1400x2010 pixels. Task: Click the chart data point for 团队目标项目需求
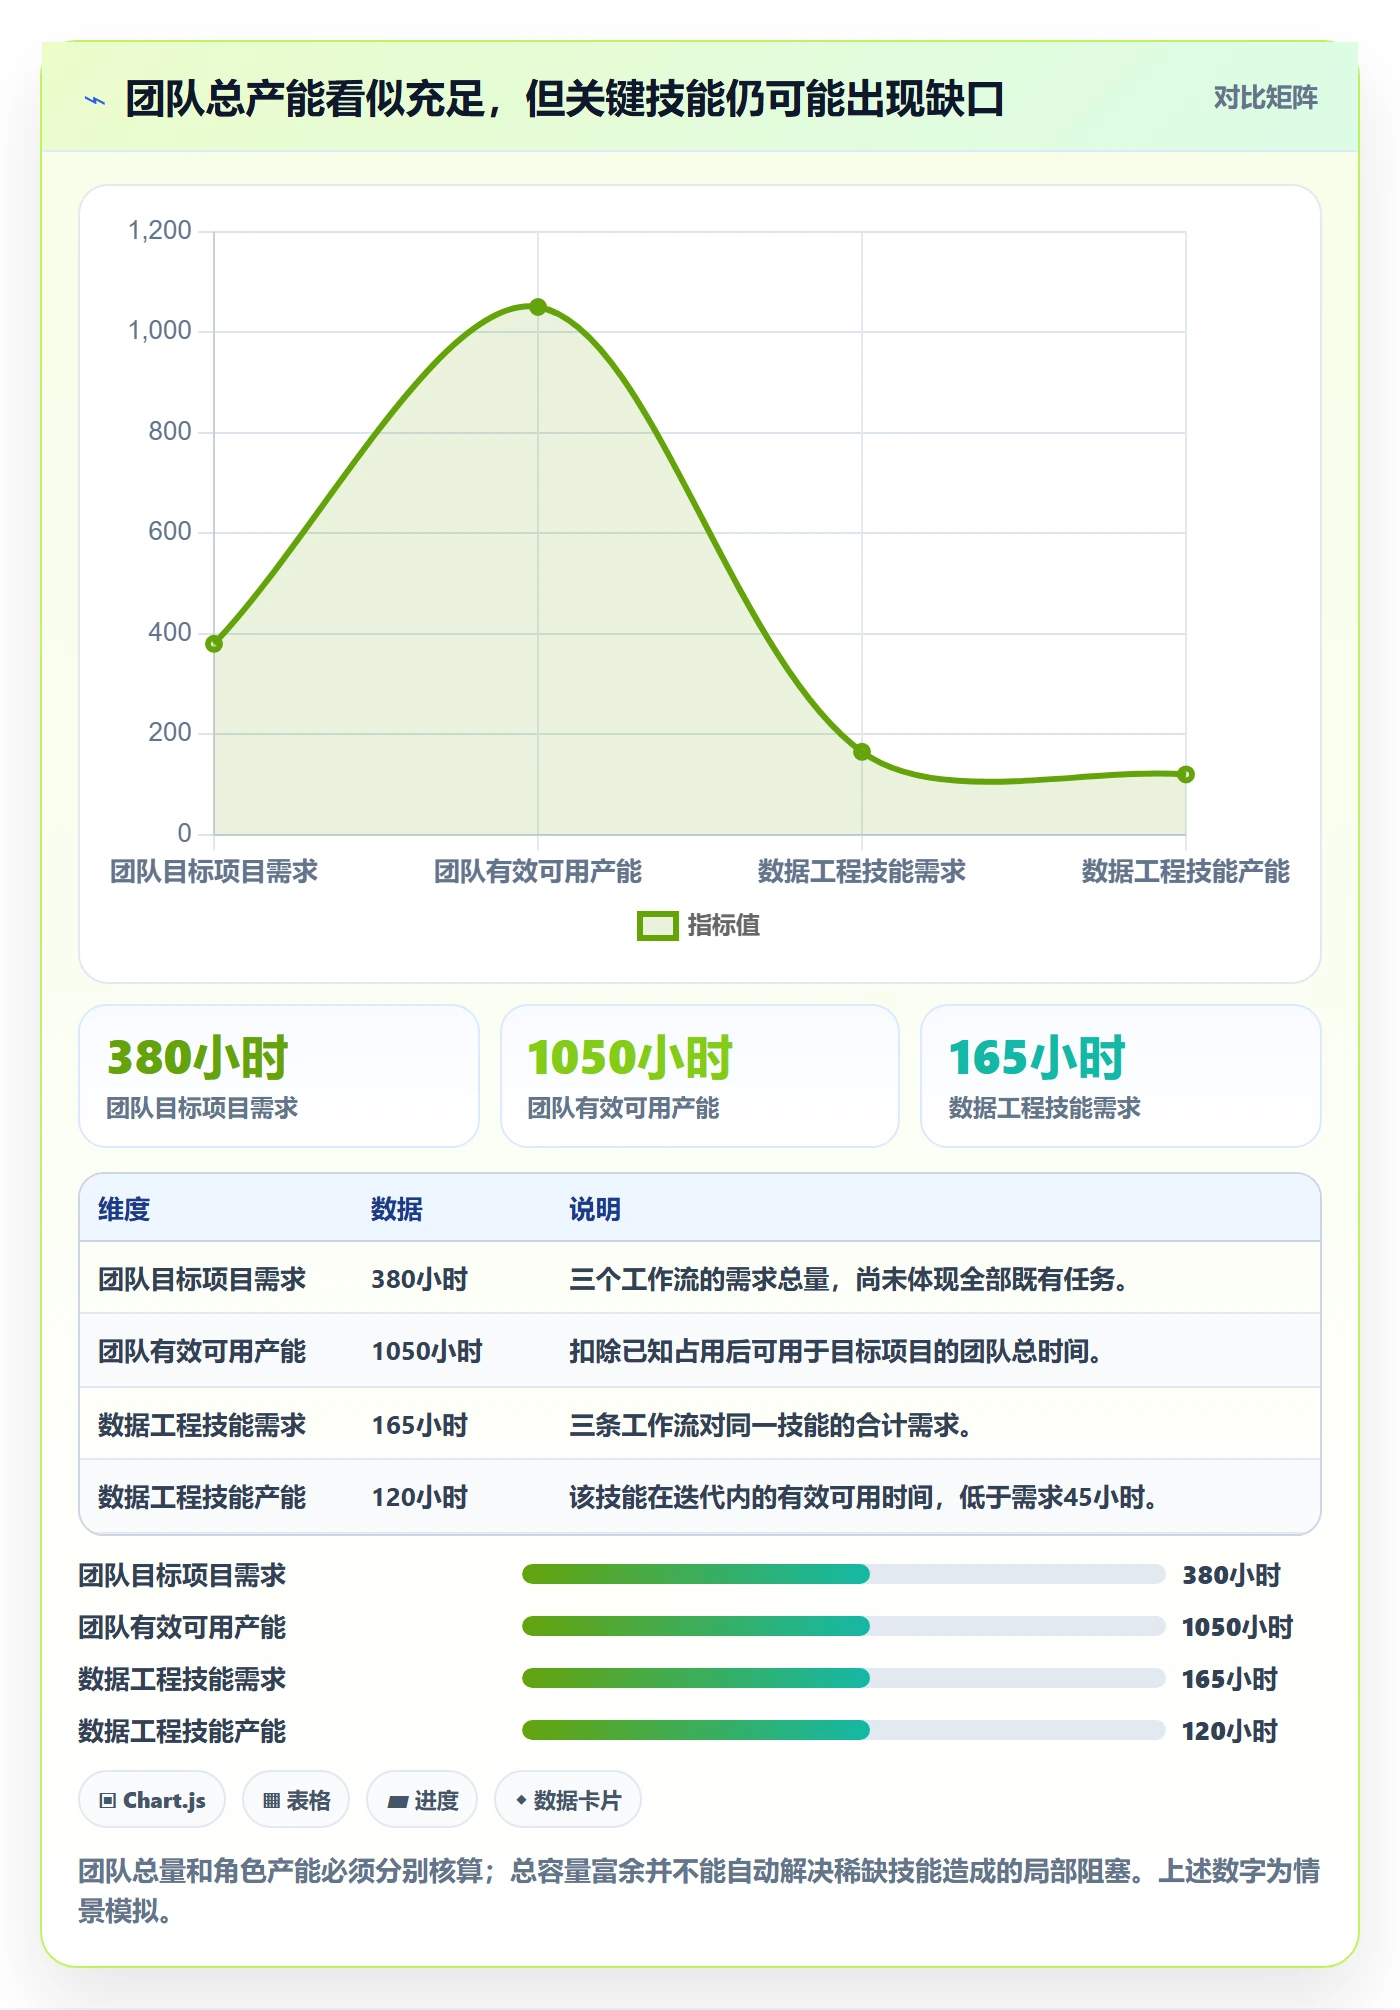[214, 643]
